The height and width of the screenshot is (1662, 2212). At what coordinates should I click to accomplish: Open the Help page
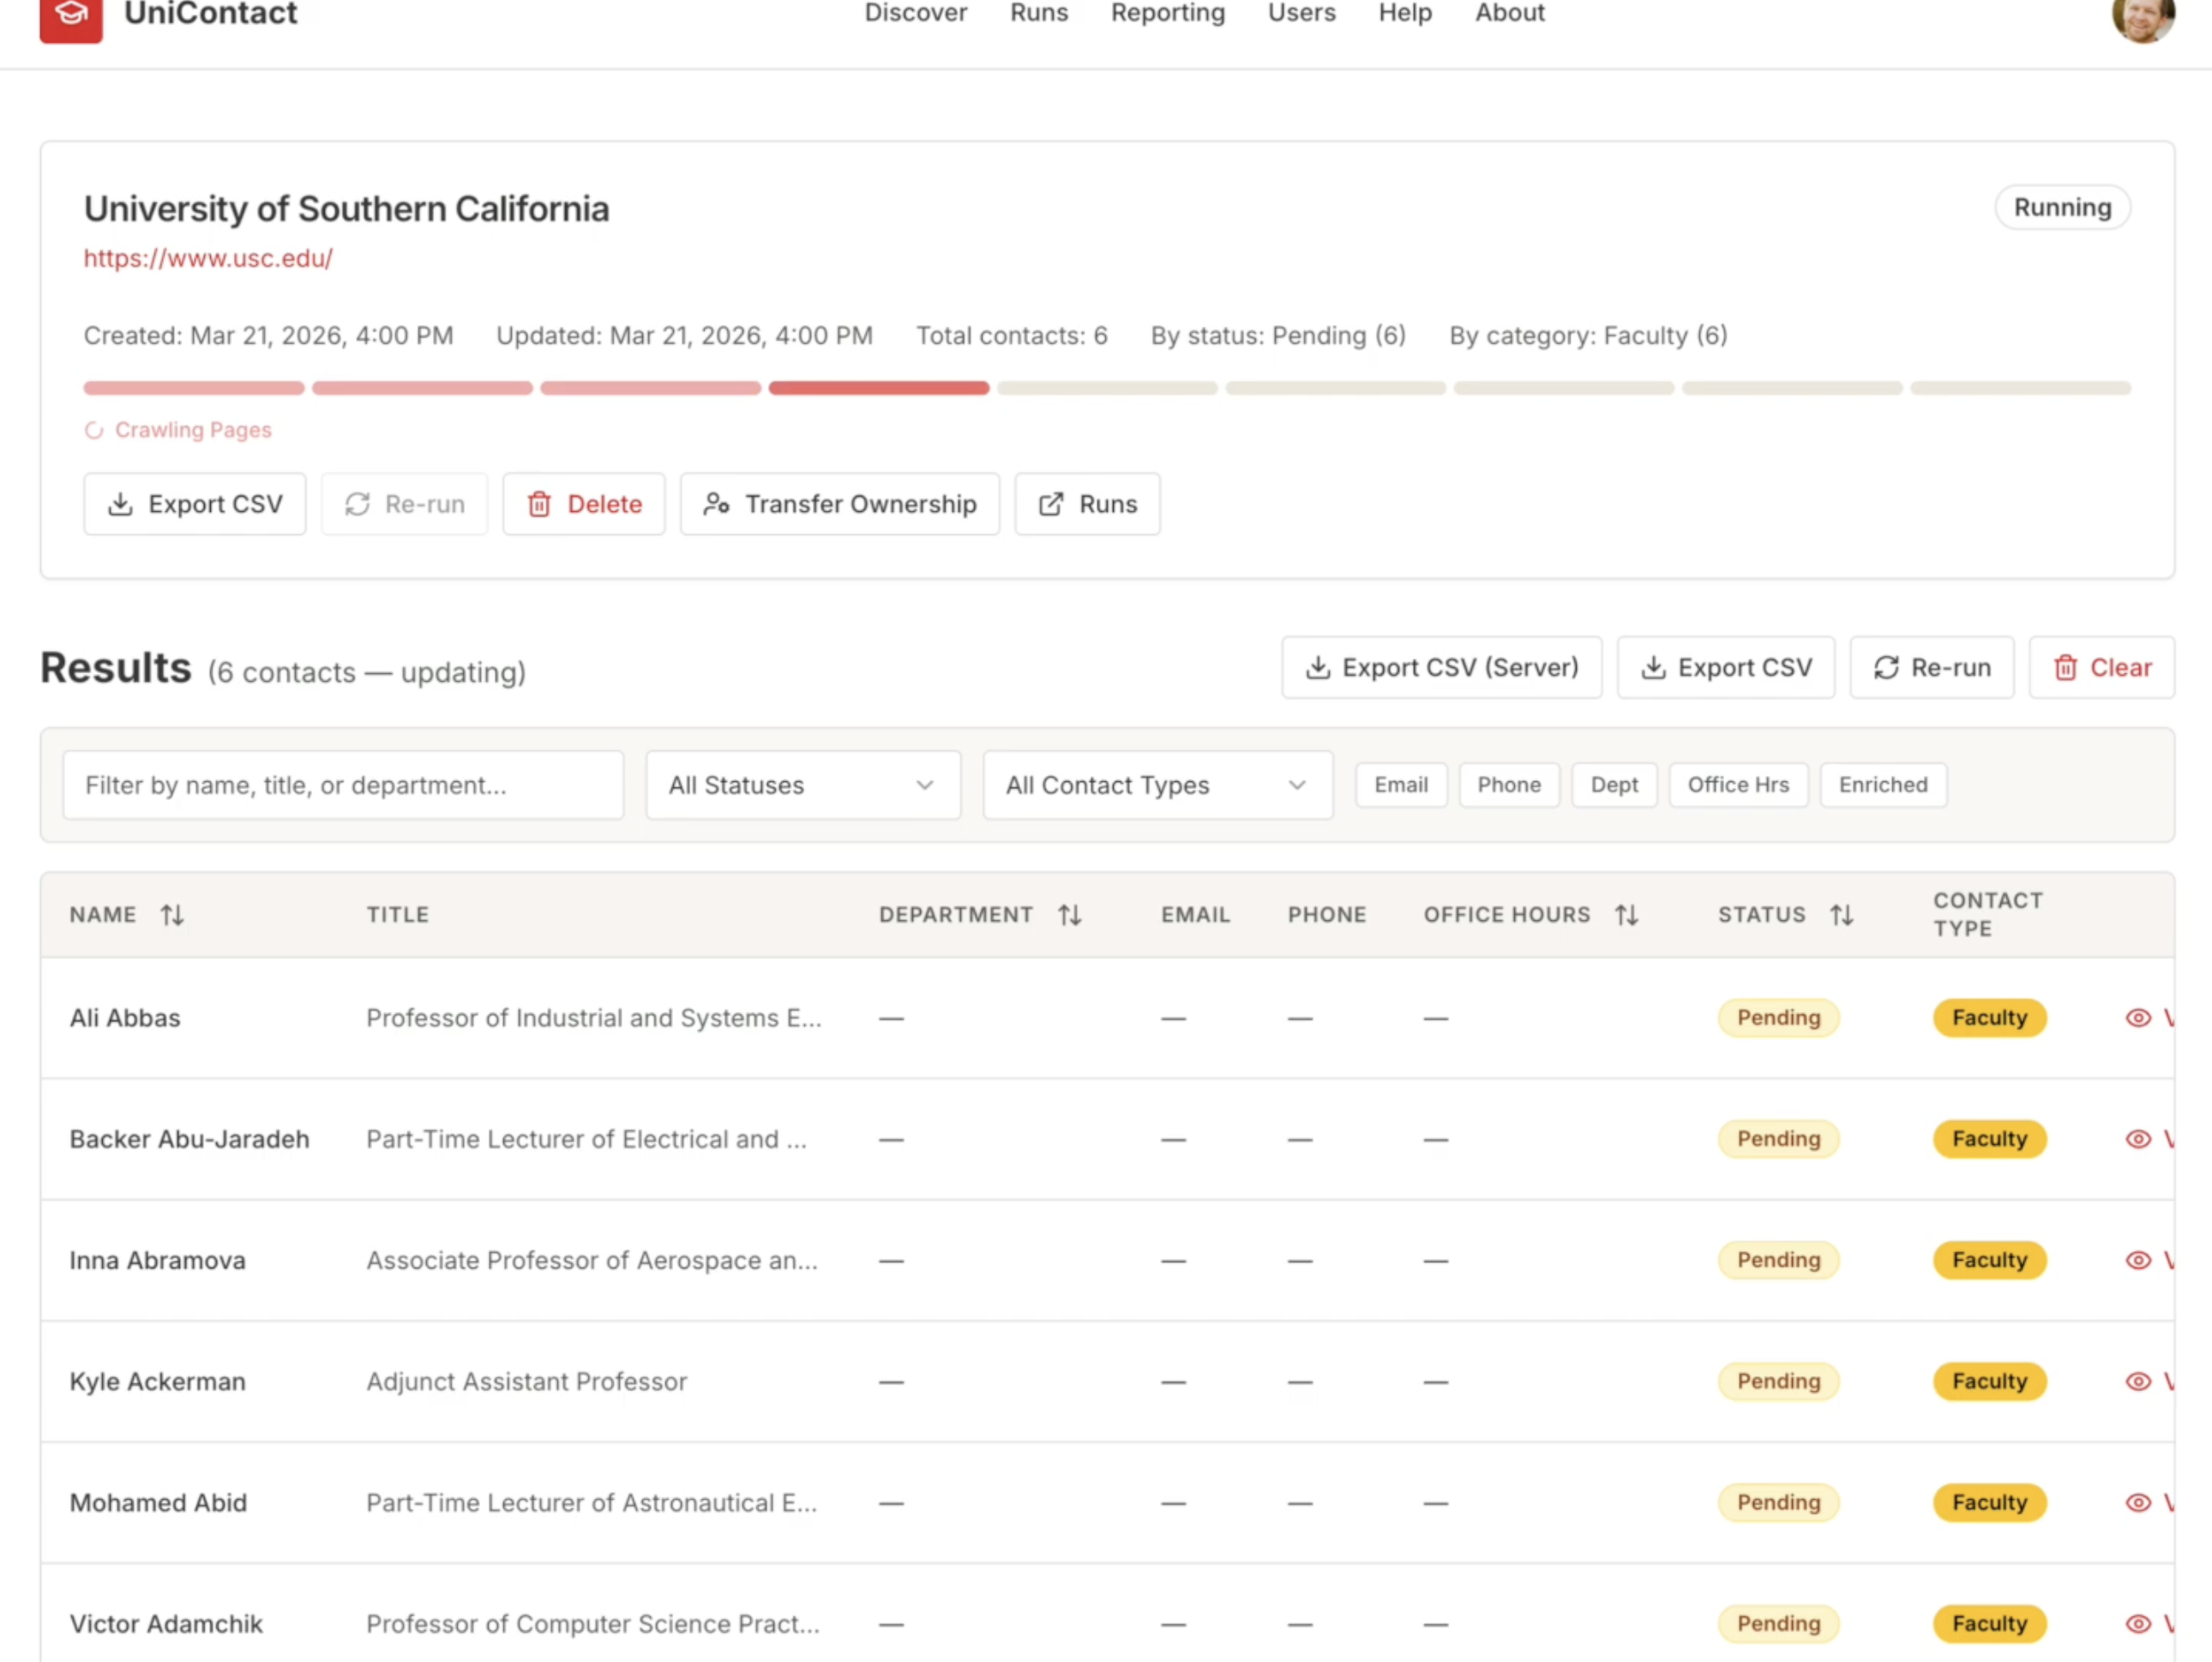pos(1405,13)
